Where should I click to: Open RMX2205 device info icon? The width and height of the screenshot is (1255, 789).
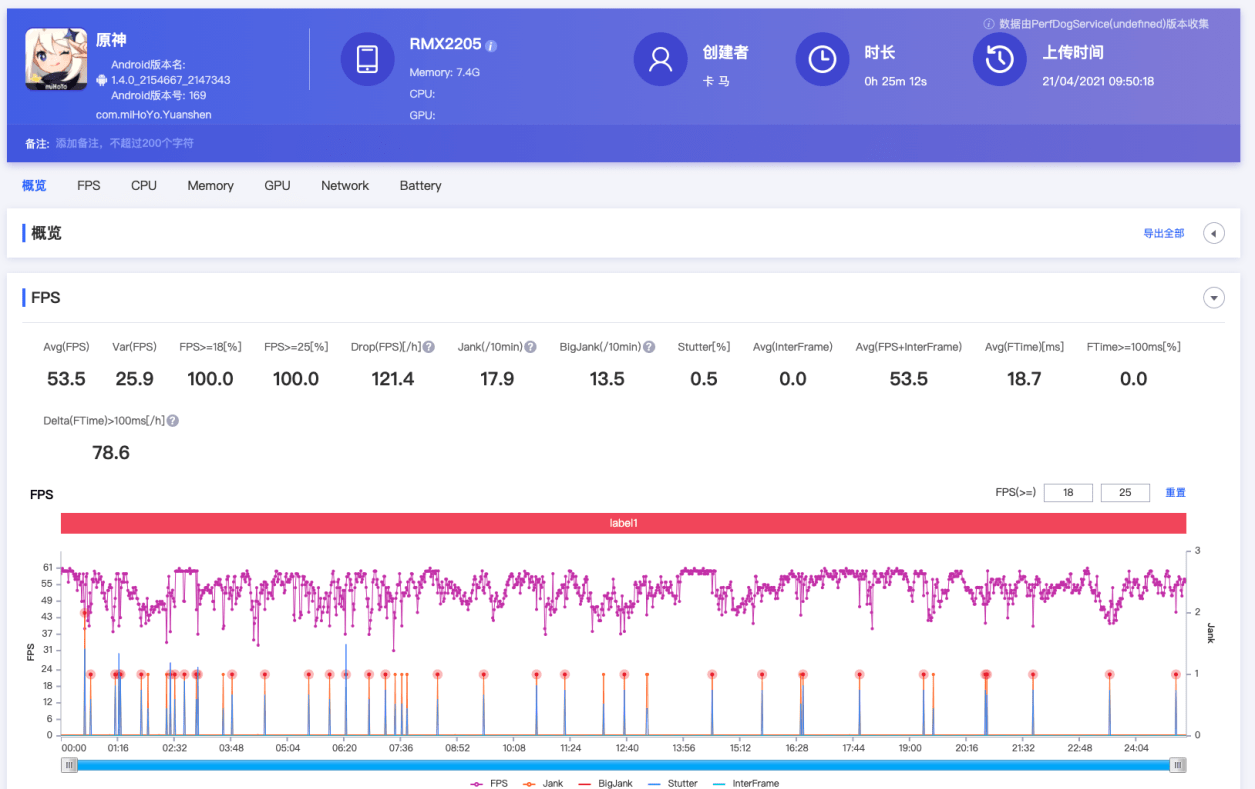pyautogui.click(x=491, y=46)
